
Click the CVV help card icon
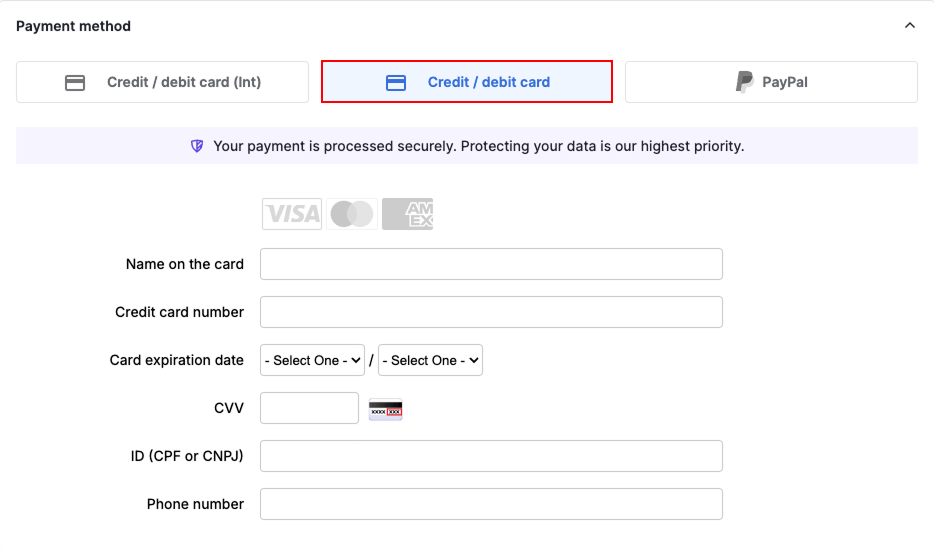pos(386,409)
